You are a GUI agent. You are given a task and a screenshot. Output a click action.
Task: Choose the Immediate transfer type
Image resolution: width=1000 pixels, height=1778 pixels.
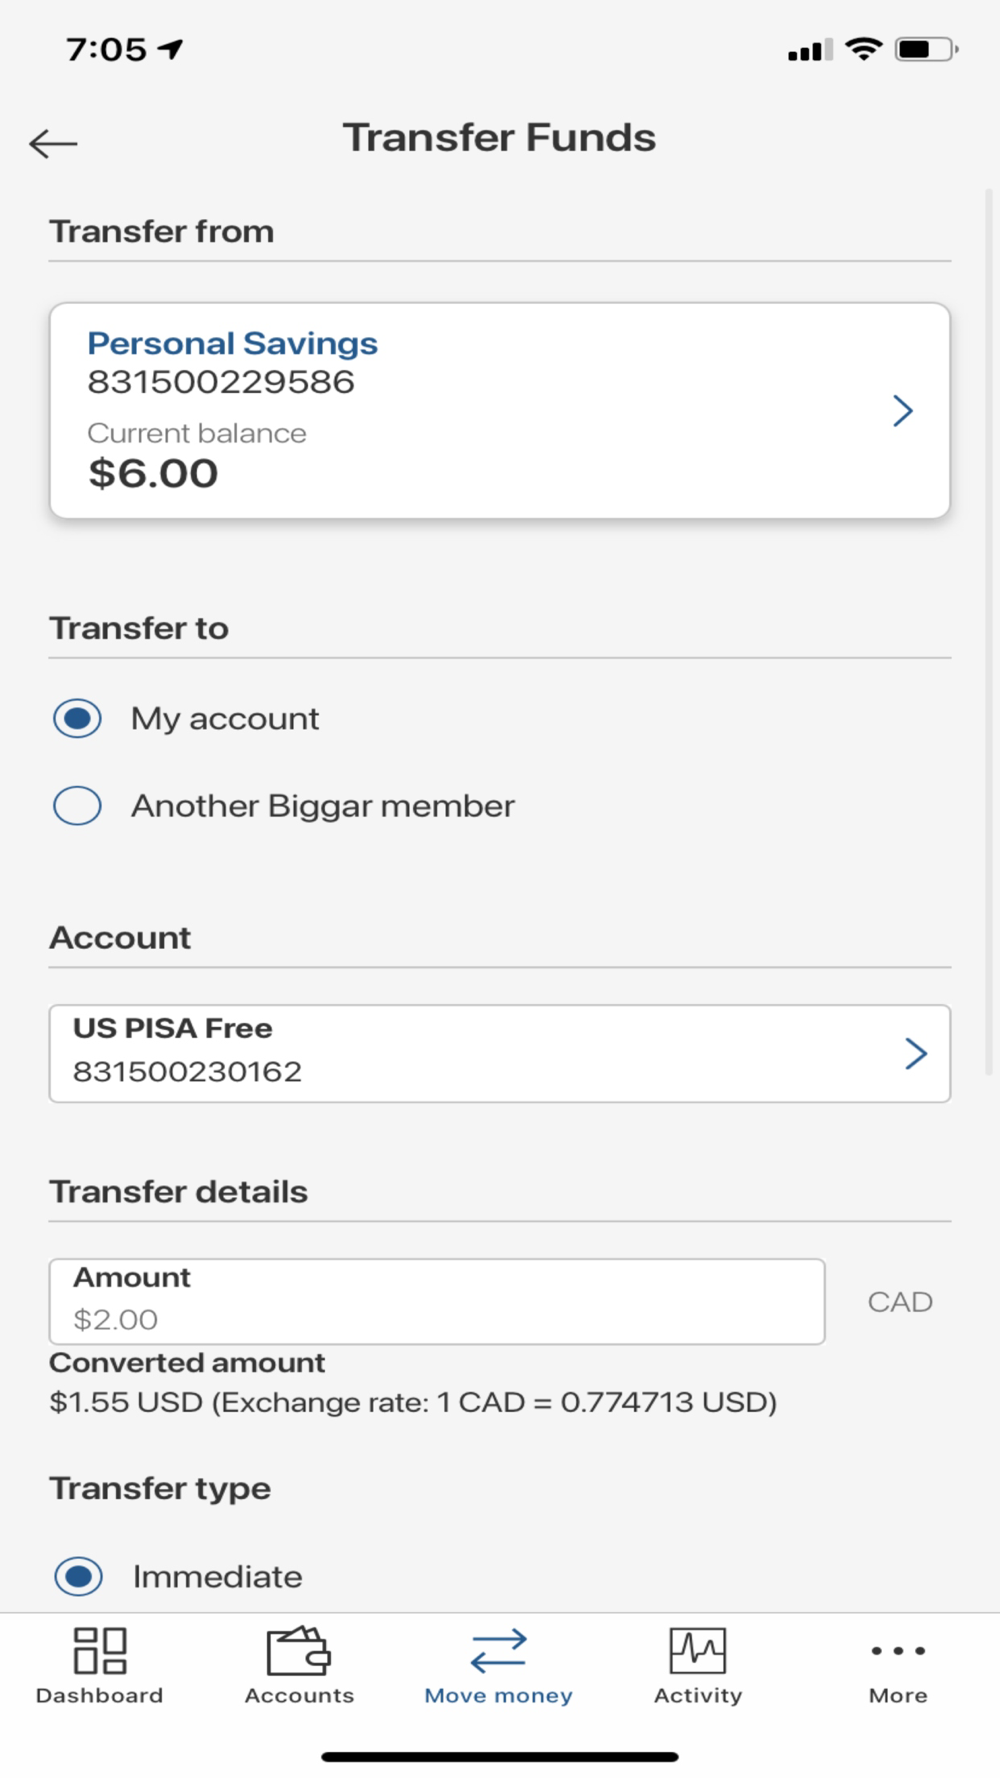coord(79,1576)
